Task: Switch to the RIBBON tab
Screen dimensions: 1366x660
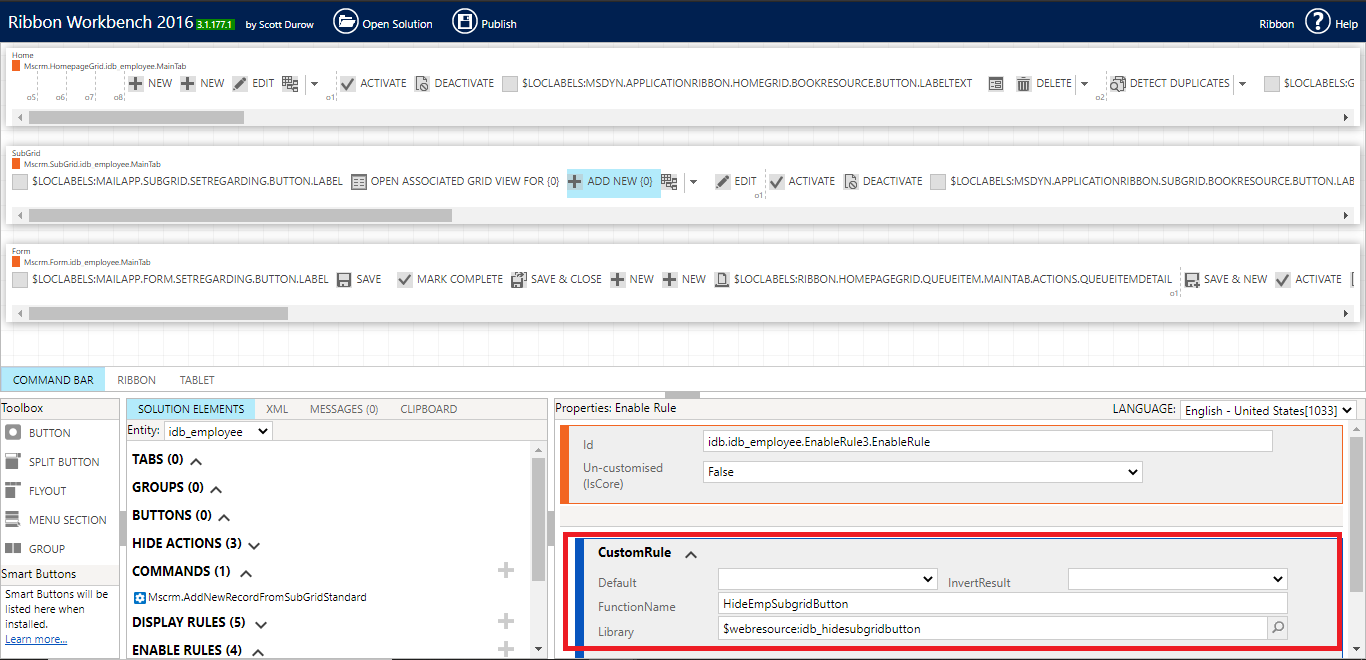Action: (x=136, y=379)
